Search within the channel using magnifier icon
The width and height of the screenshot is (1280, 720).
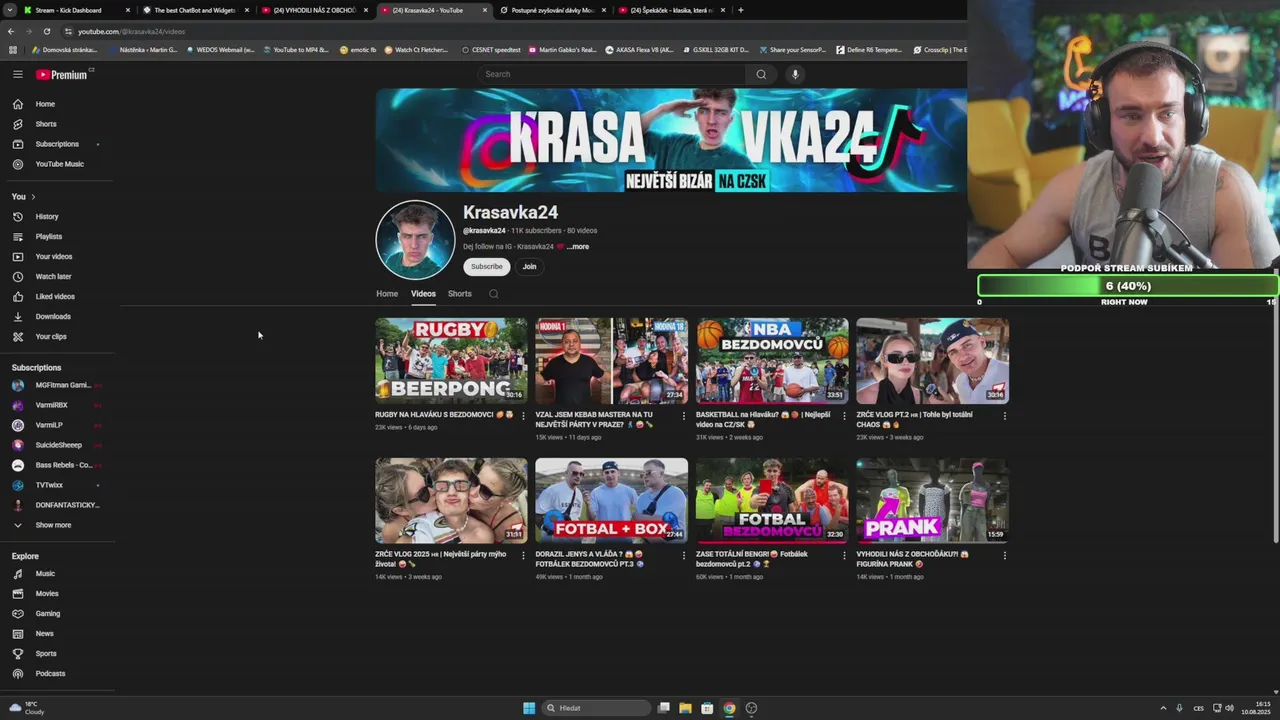tap(493, 294)
